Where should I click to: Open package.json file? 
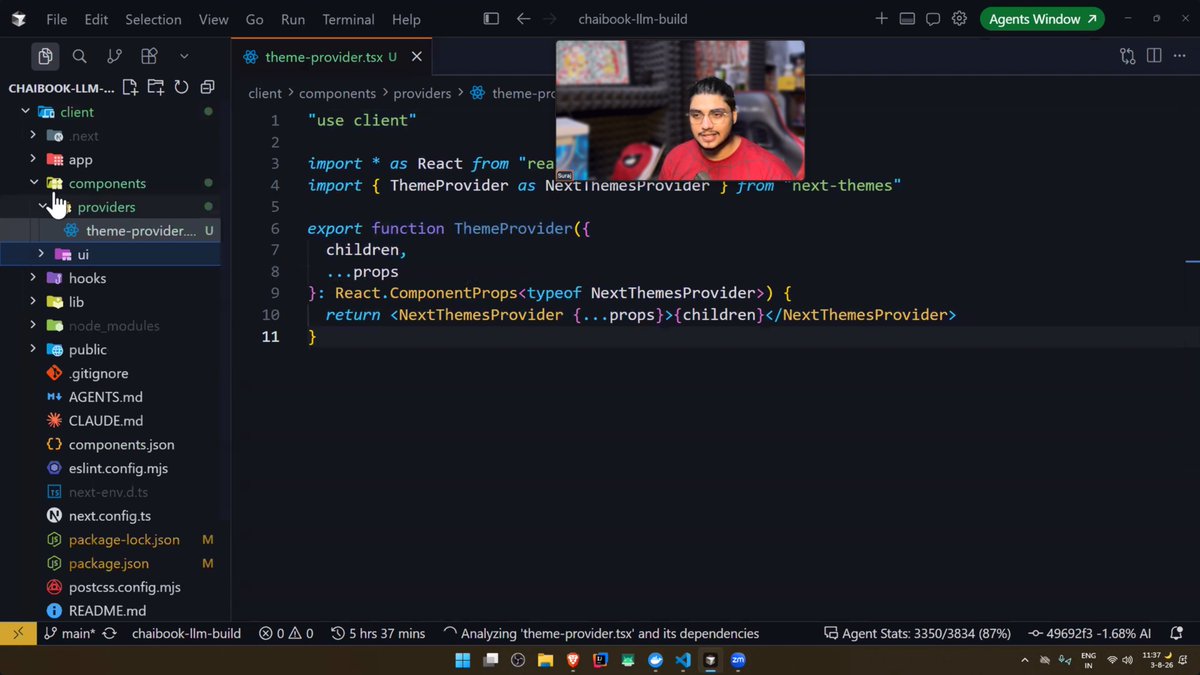click(110, 564)
